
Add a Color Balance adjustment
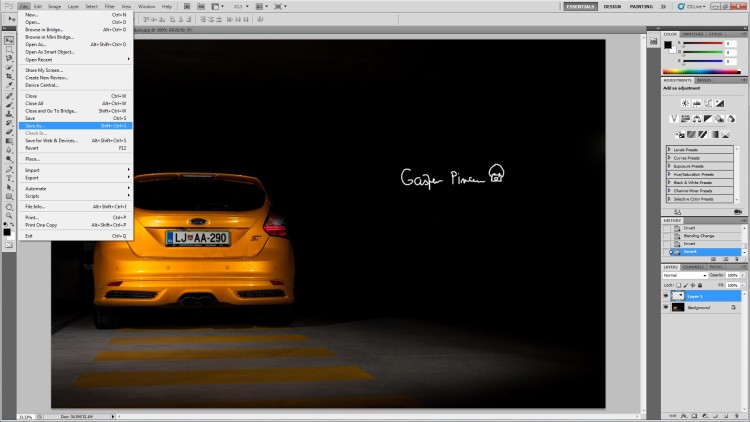pos(697,119)
